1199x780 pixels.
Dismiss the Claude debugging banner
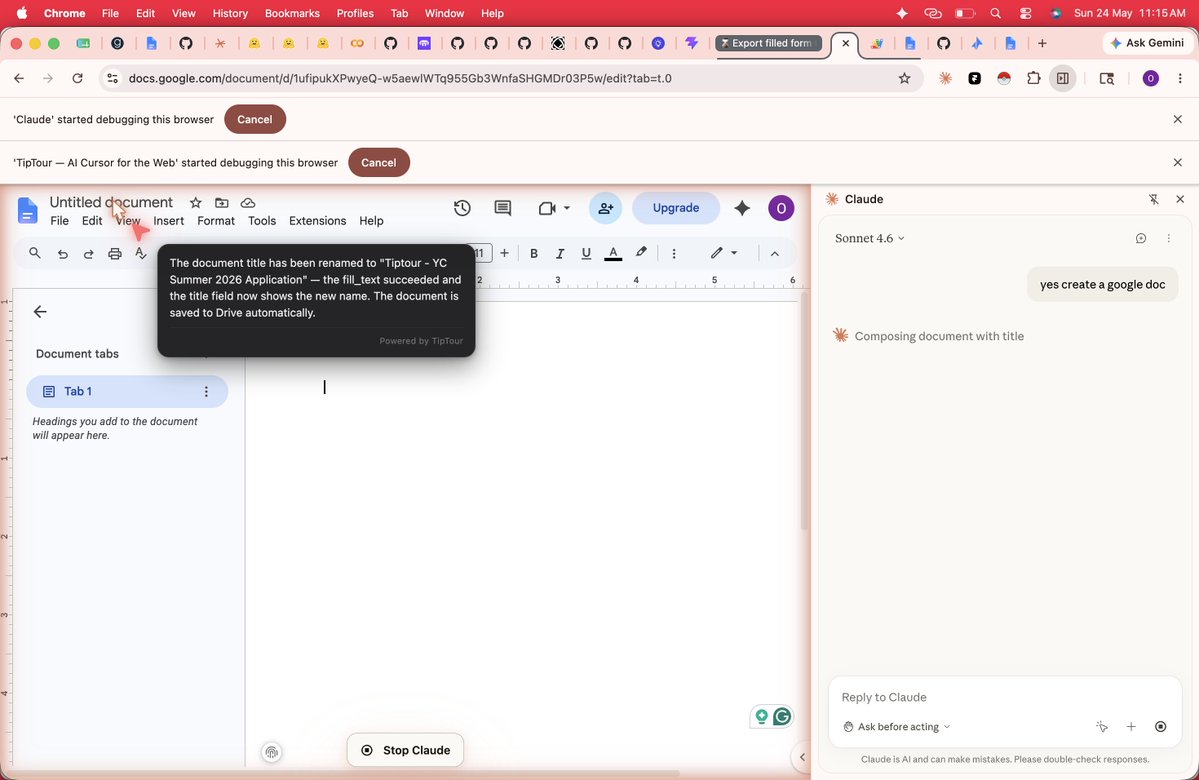[1178, 119]
